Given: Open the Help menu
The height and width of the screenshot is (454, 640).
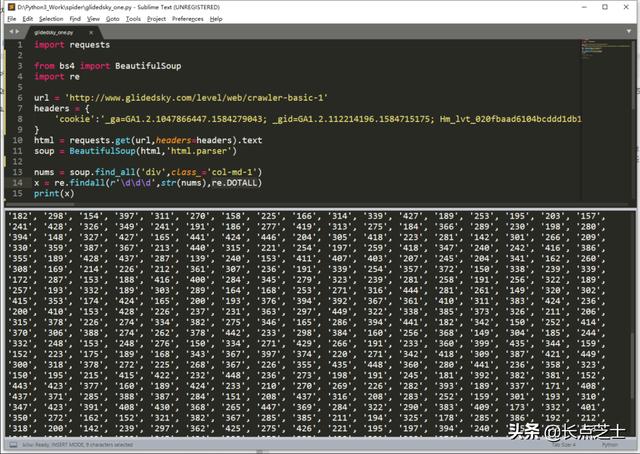Looking at the screenshot, I should (x=216, y=19).
